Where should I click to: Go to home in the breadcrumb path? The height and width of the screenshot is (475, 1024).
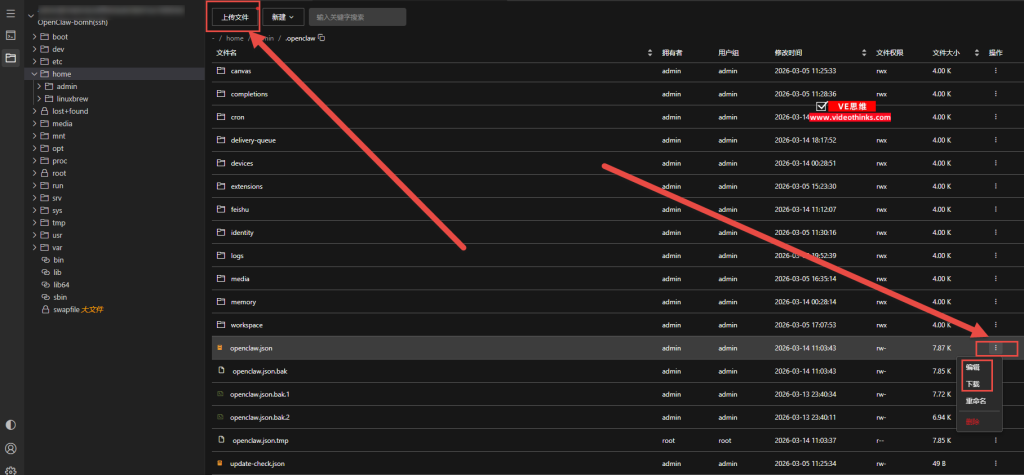(x=235, y=38)
